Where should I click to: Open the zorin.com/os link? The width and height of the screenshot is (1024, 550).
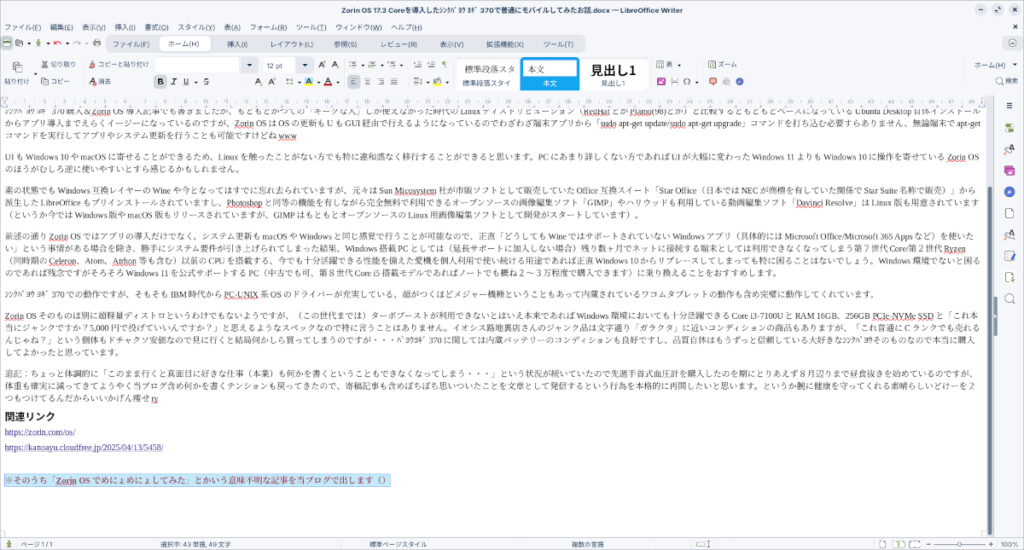point(40,432)
